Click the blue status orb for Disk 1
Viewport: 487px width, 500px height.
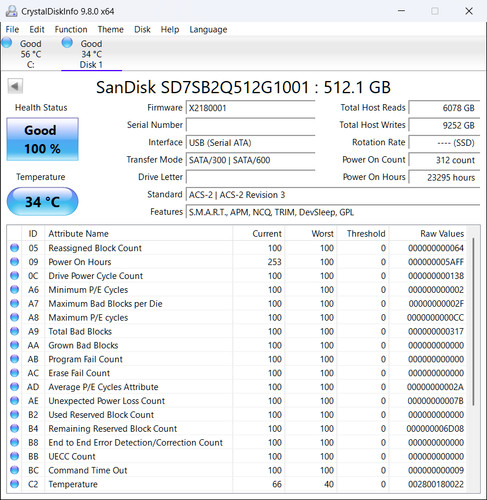67,43
